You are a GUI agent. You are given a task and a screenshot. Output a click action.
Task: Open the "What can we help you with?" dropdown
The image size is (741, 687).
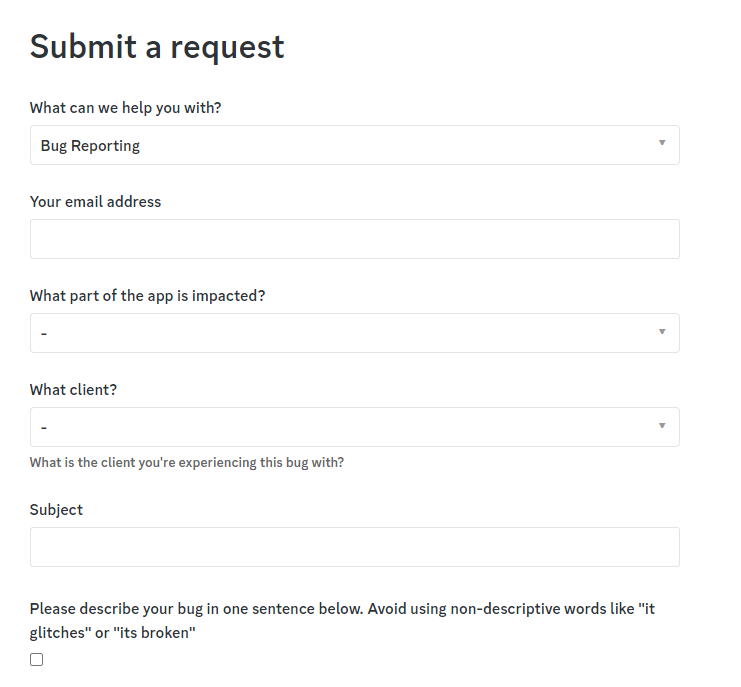click(354, 145)
